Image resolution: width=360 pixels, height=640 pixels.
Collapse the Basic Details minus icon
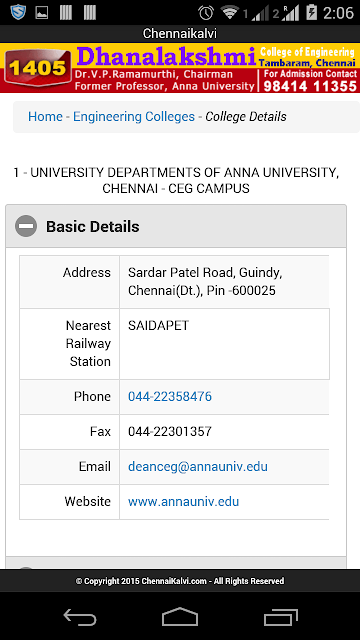pyautogui.click(x=26, y=226)
